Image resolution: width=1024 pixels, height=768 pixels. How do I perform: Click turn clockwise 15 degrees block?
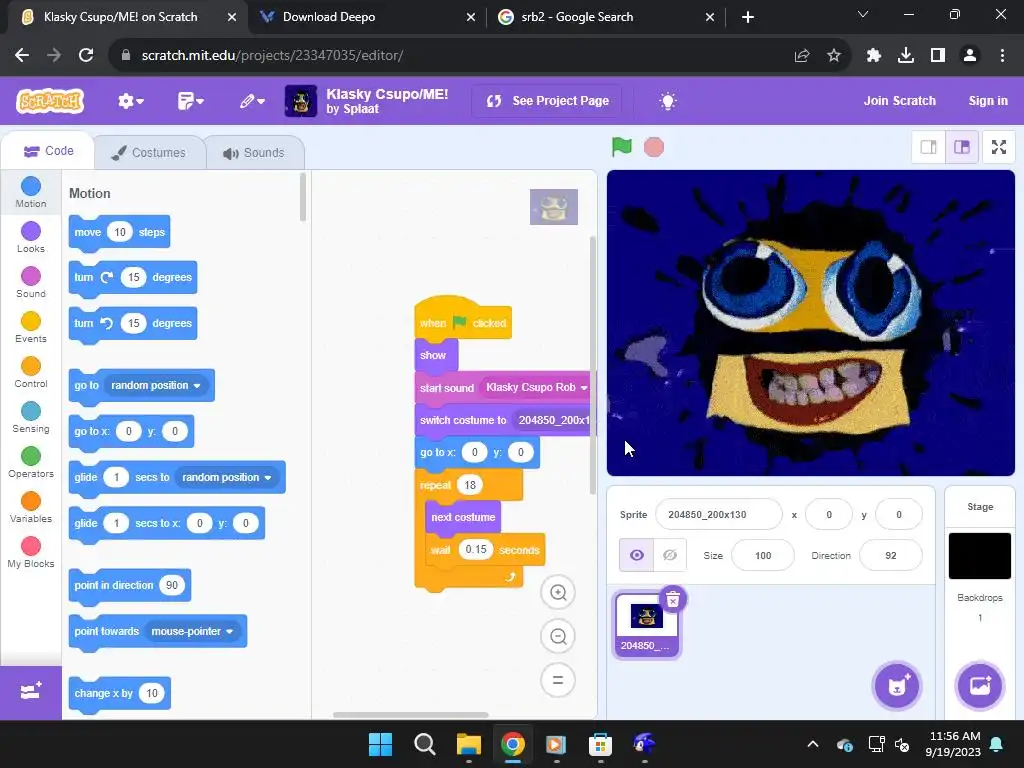coord(133,278)
